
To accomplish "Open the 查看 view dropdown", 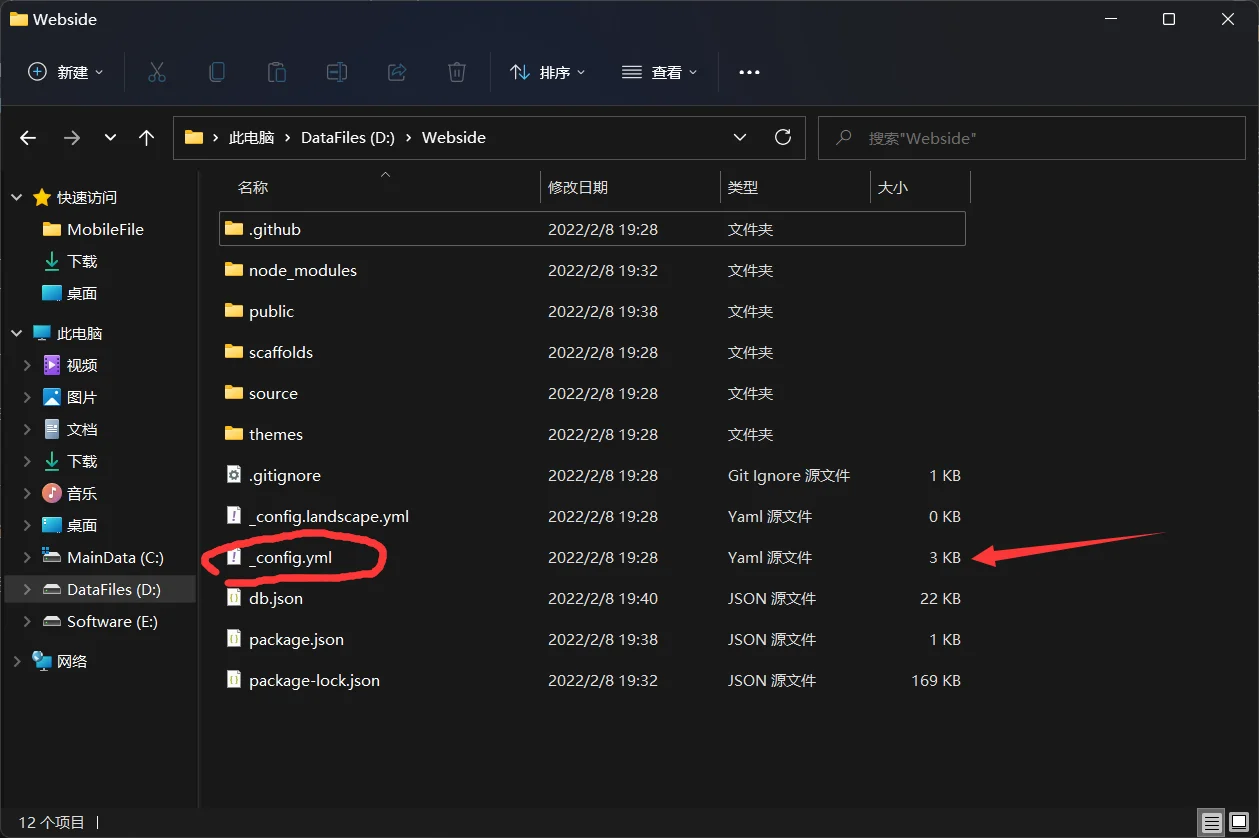I will pyautogui.click(x=659, y=72).
